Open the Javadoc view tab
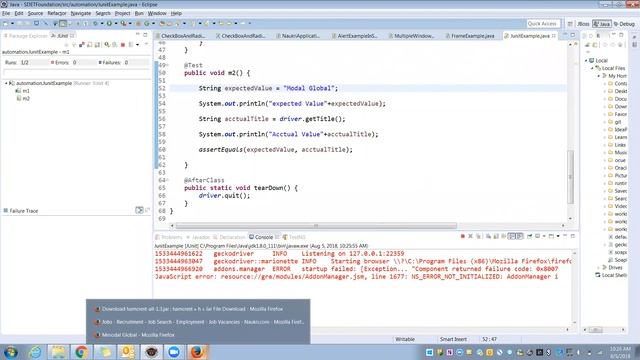Viewport: 640px width, 360px height. [198, 237]
